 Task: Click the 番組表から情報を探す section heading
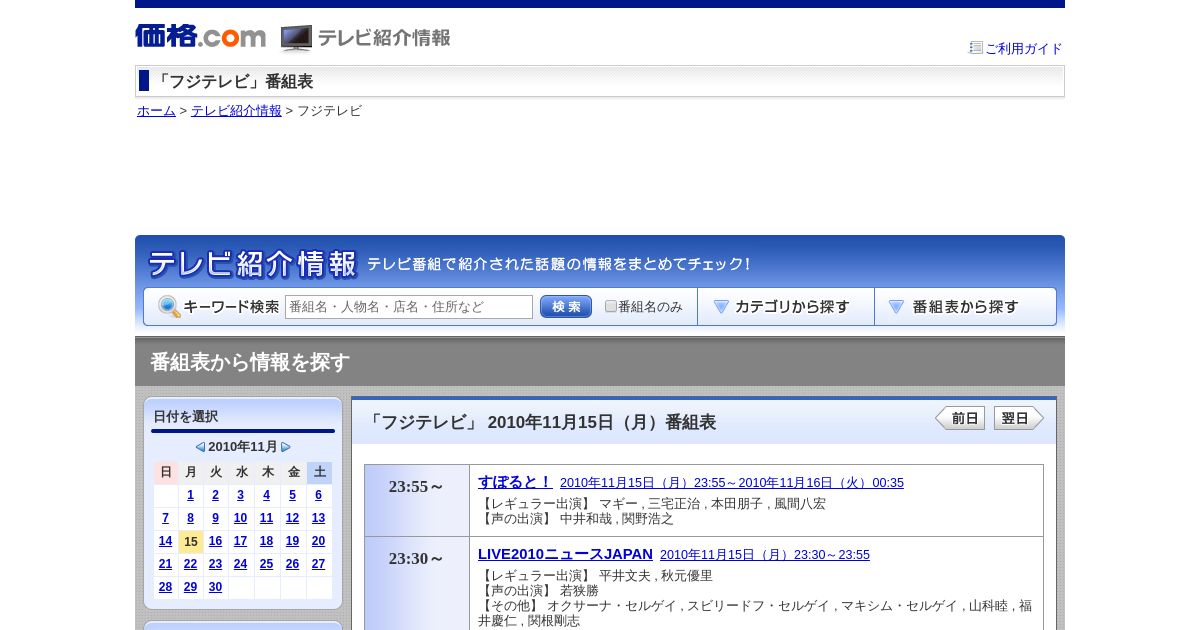click(250, 362)
